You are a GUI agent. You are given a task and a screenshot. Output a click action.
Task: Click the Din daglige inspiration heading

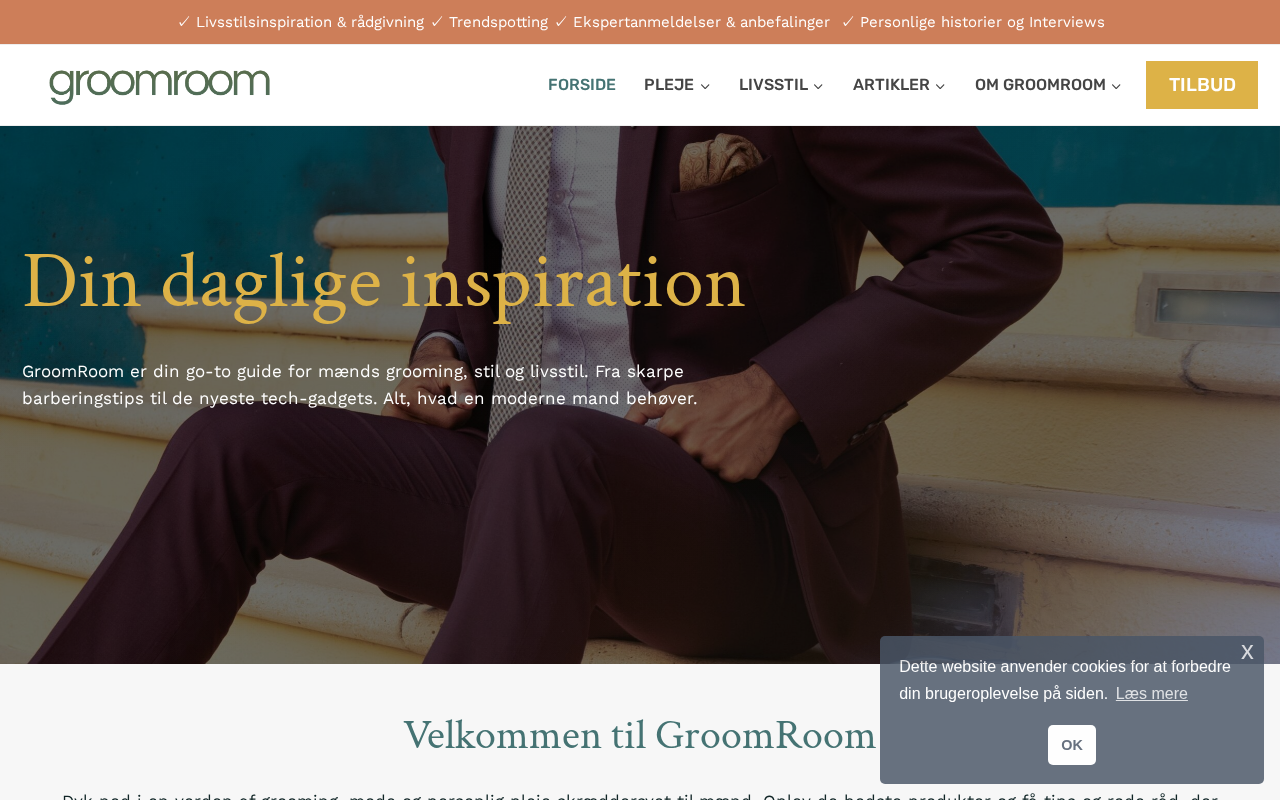coord(383,282)
